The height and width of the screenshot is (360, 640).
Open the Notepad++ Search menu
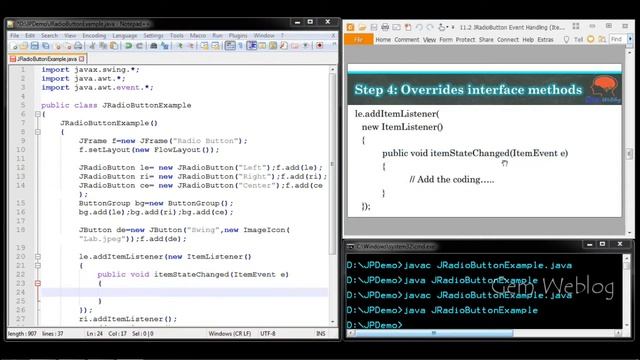click(49, 36)
